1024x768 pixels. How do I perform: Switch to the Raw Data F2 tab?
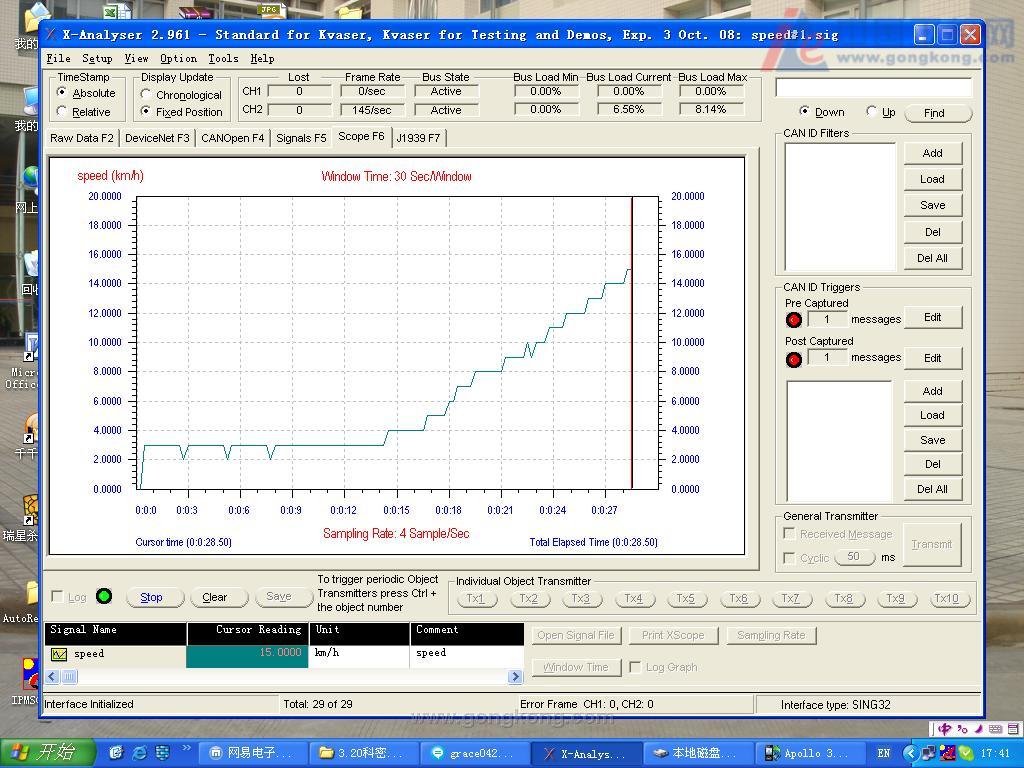[x=82, y=138]
